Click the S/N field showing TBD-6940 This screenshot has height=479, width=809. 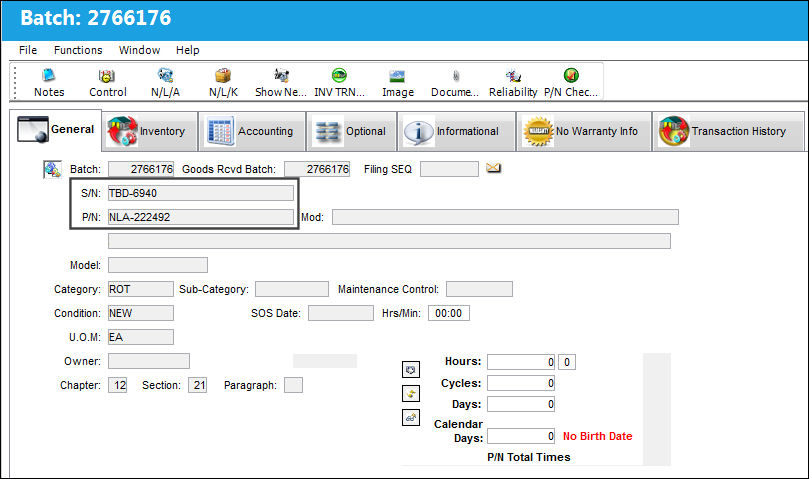click(x=201, y=193)
